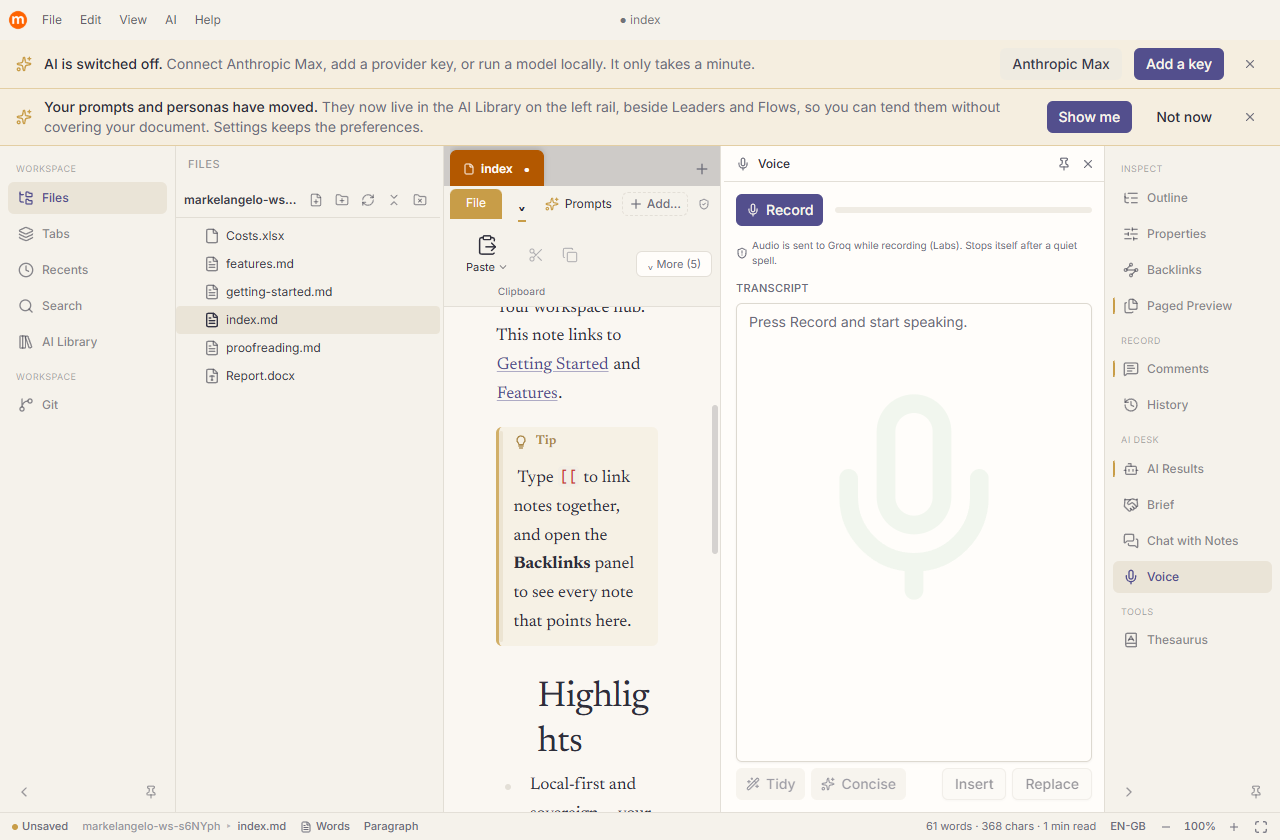Close the Voice panel
The image size is (1280, 840).
tap(1088, 164)
